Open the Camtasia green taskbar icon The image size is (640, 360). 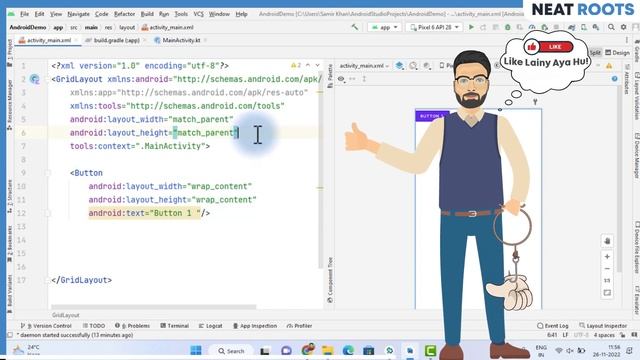[x=430, y=350]
